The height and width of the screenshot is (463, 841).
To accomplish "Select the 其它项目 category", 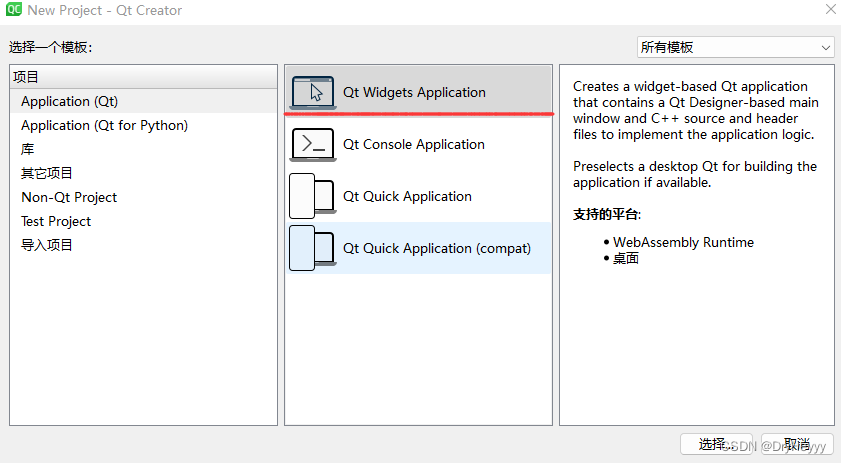I will 143,173.
